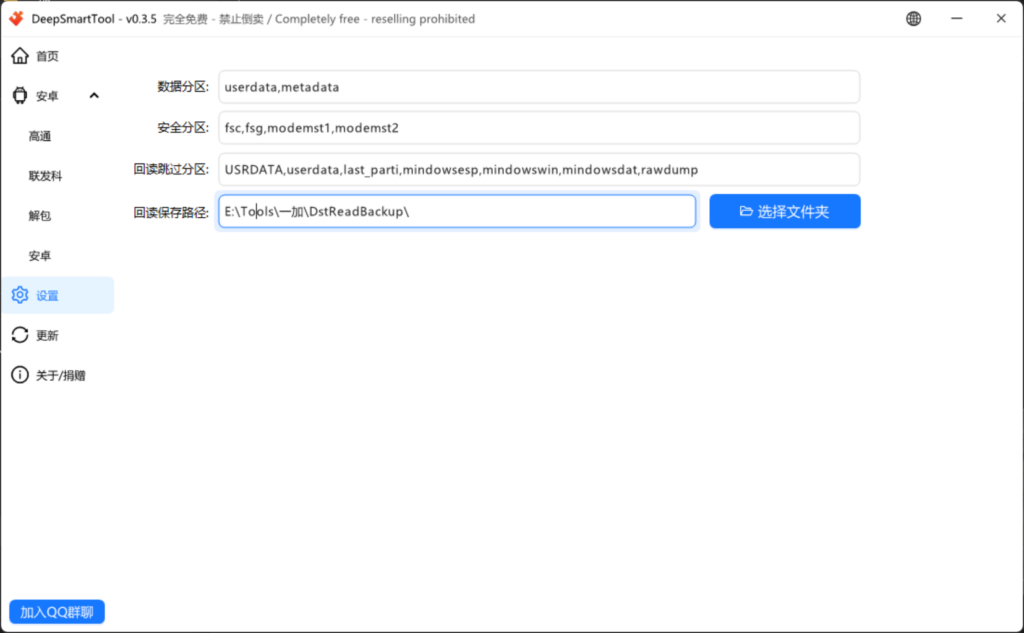Focus the 数据分区 input field
The height and width of the screenshot is (633, 1024).
pos(538,87)
